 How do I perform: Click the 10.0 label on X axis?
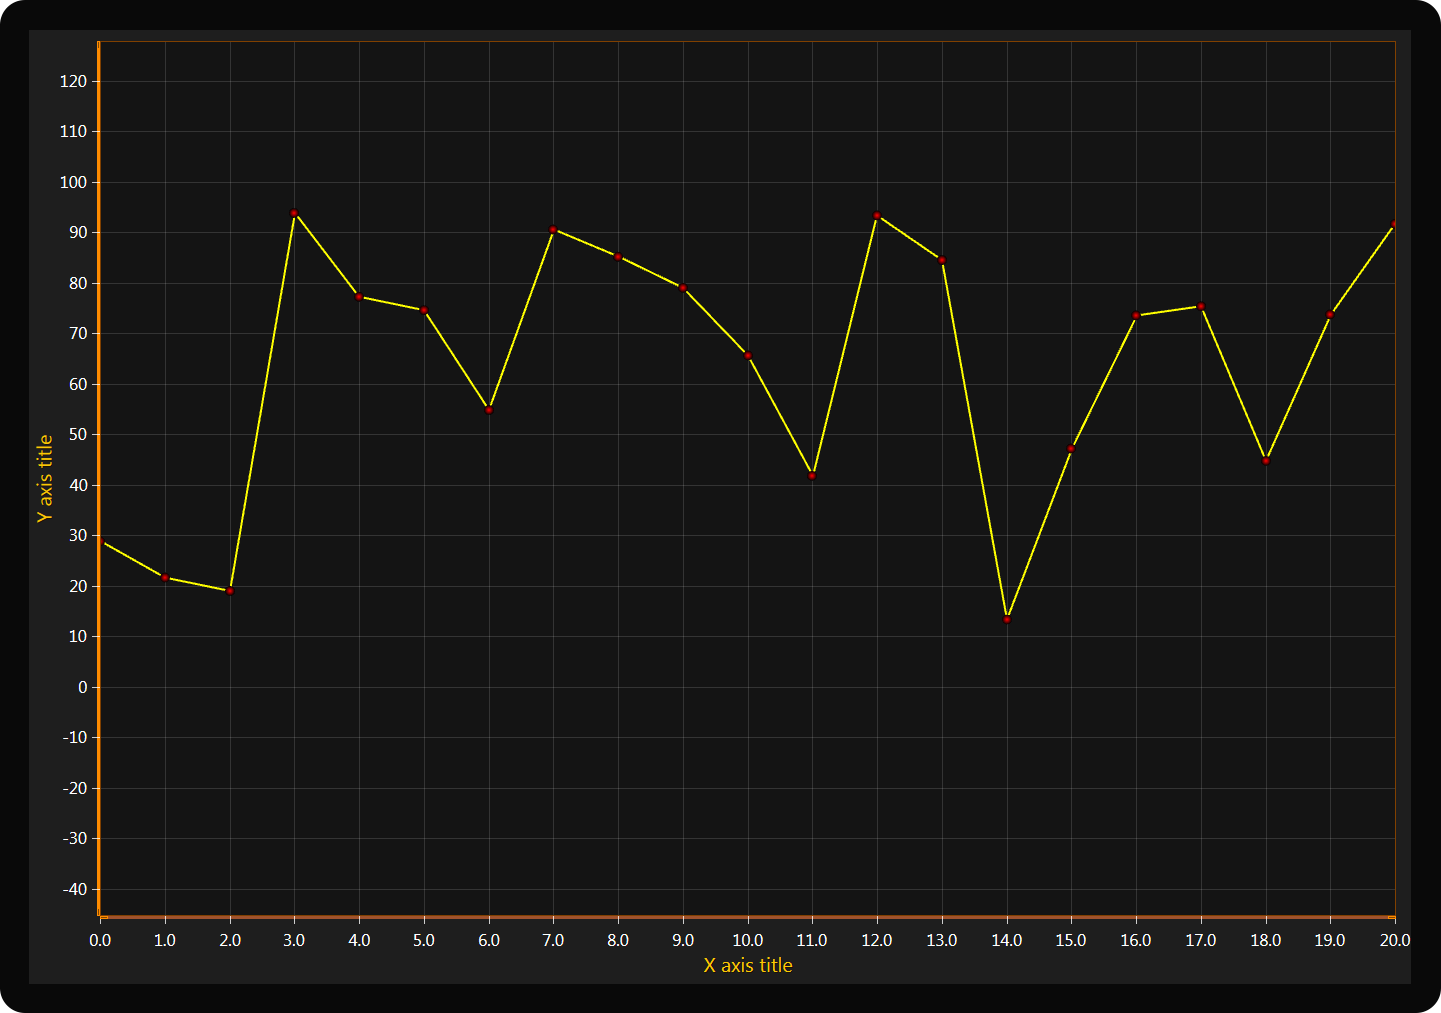click(748, 940)
